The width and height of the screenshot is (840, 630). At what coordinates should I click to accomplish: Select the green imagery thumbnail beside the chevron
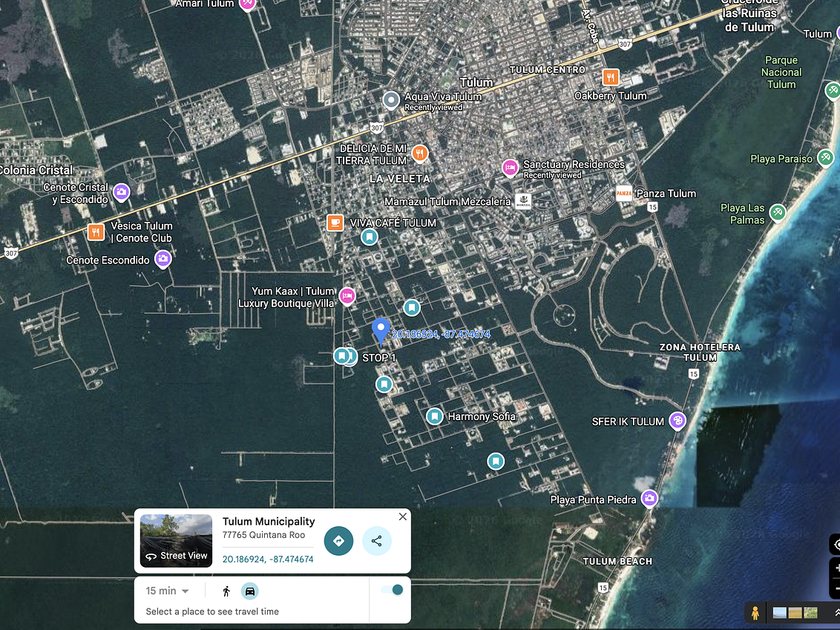(x=811, y=612)
